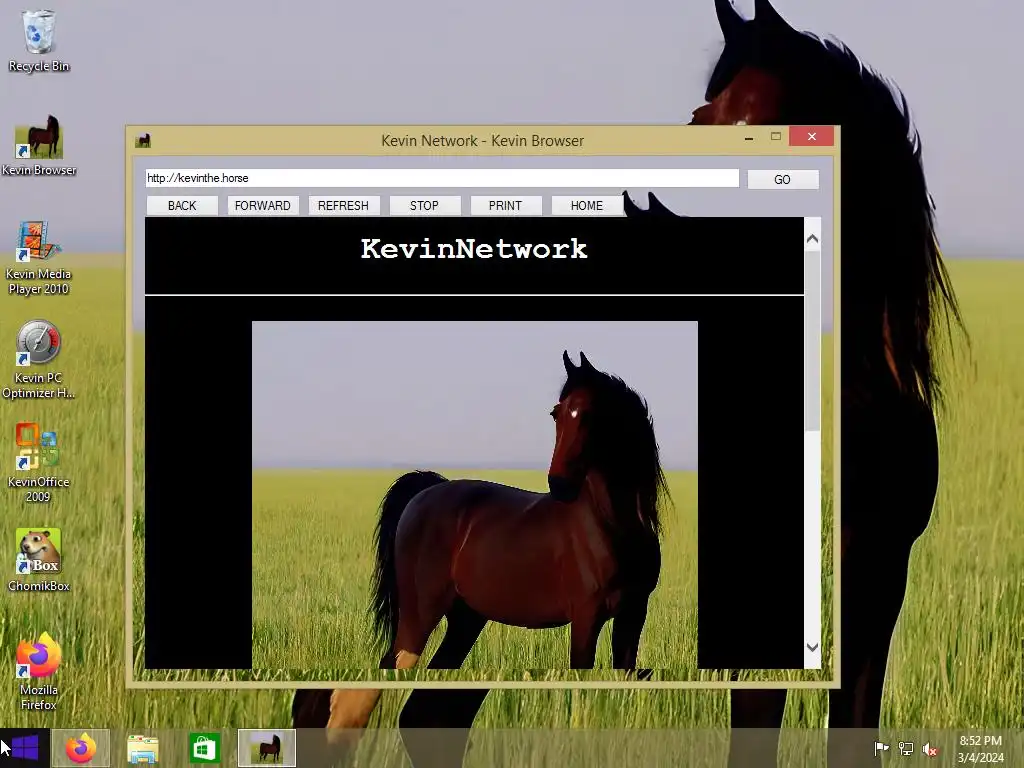Viewport: 1024px width, 768px height.
Task: Open the Recycle Bin desktop icon
Action: pyautogui.click(x=39, y=40)
